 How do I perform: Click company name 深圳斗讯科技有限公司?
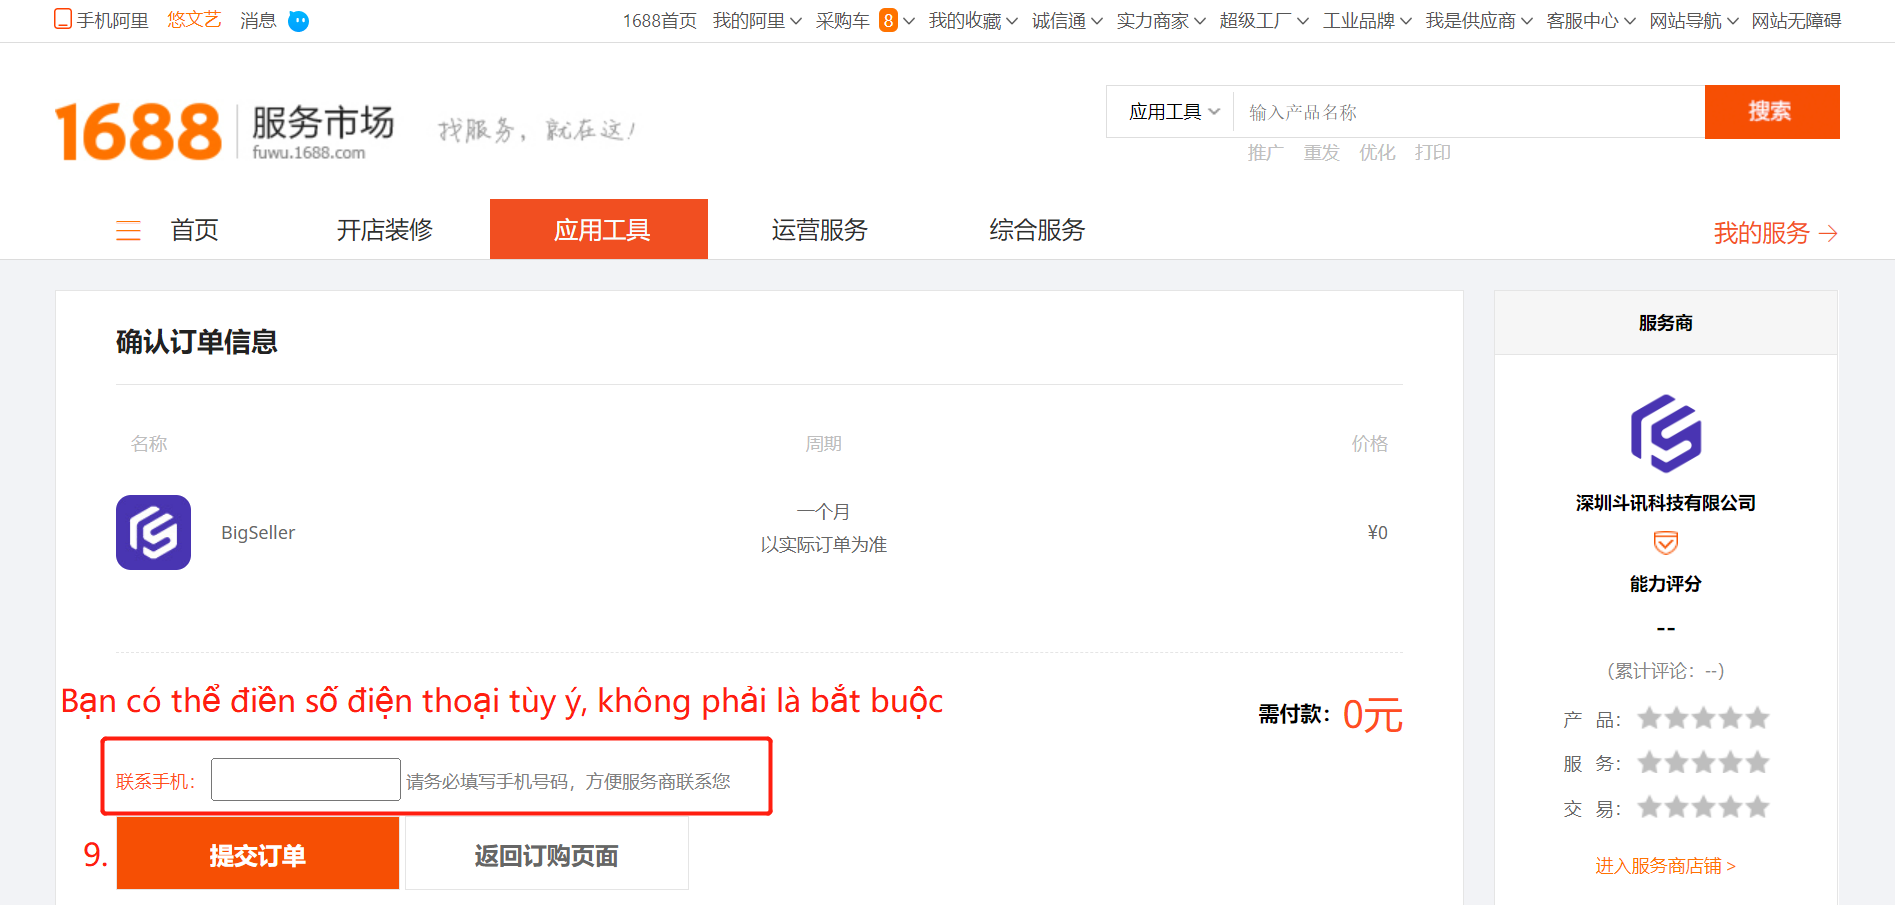coord(1665,503)
